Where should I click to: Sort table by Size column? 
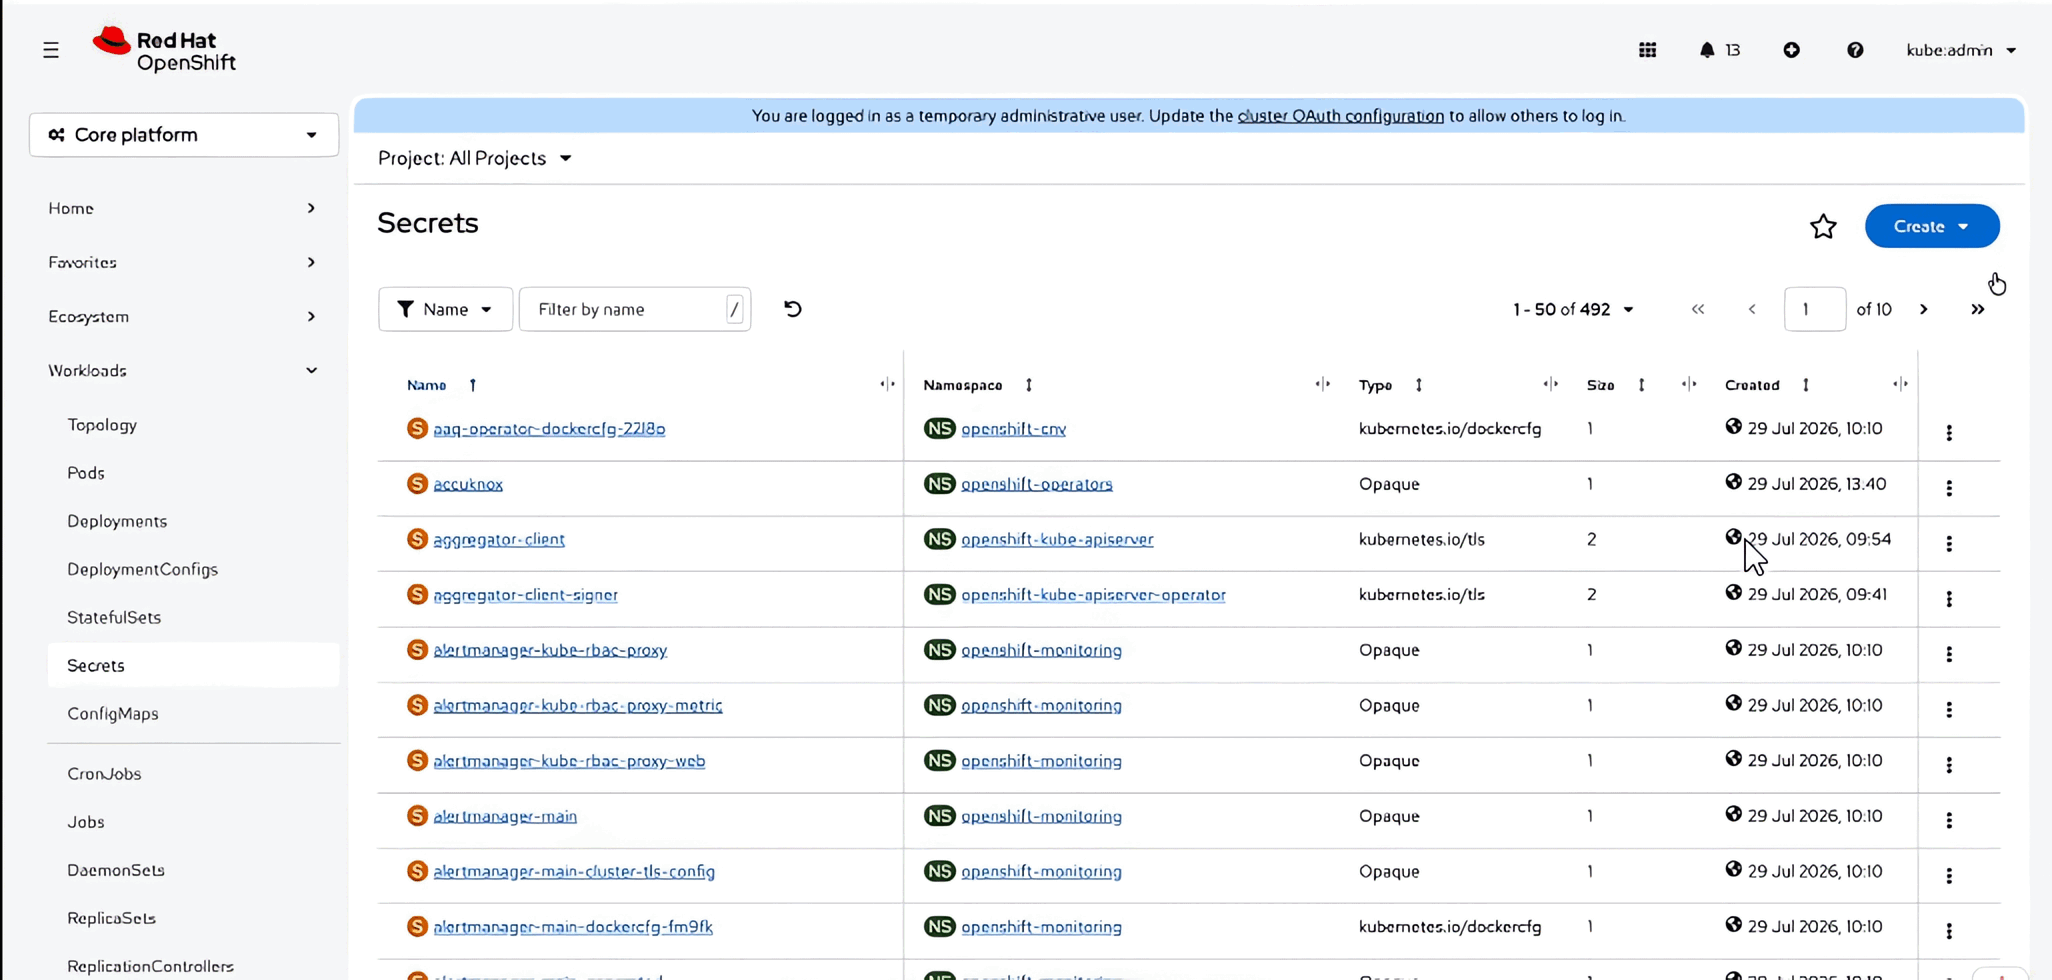coord(1615,385)
